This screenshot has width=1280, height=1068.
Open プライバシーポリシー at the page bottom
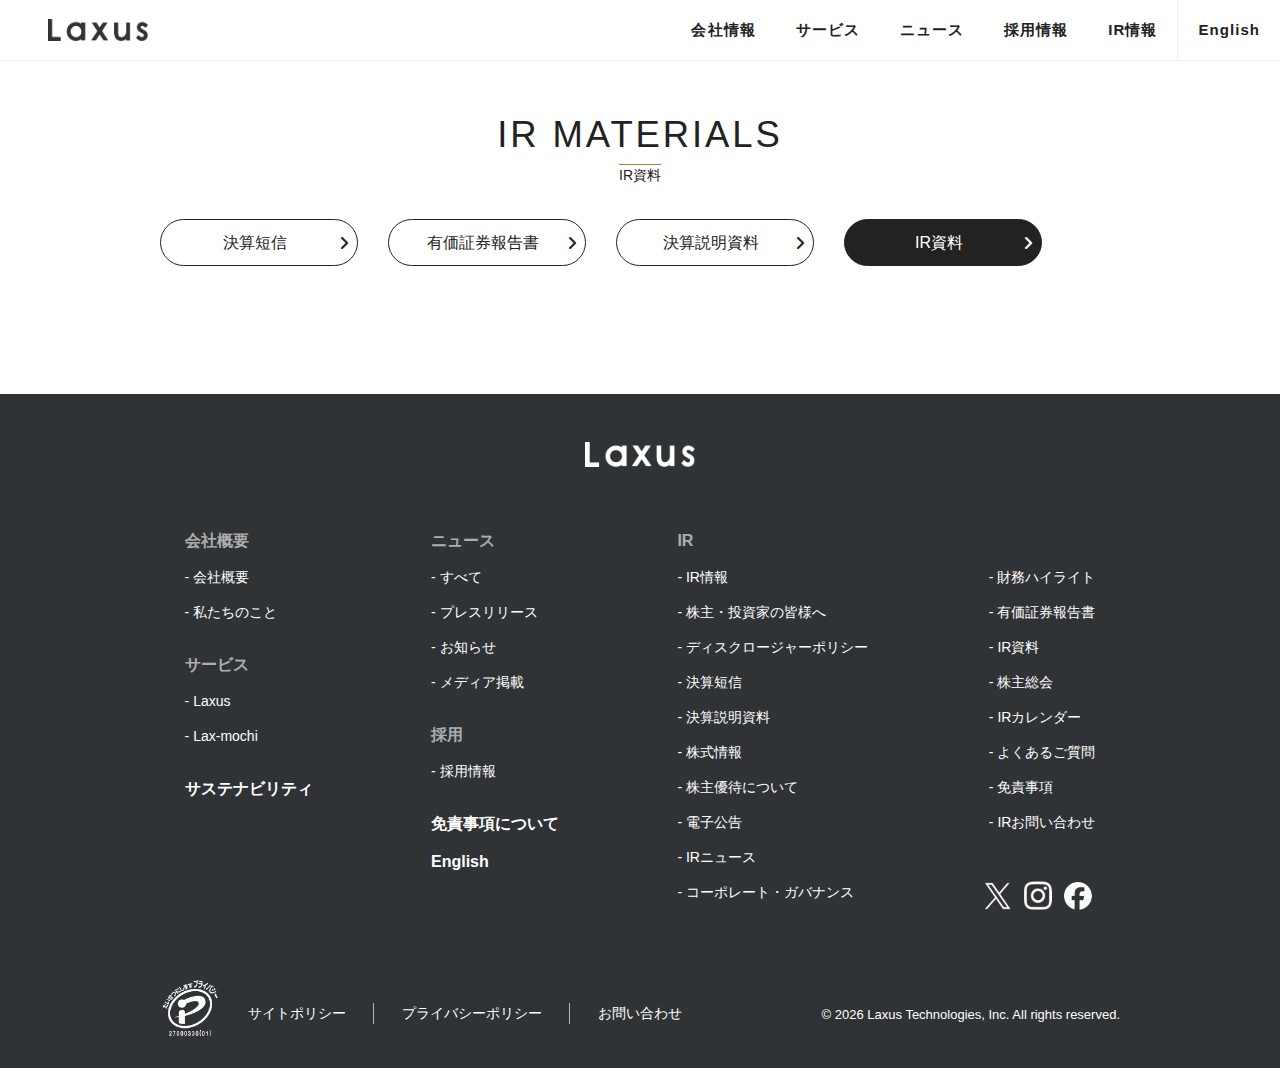[x=472, y=1014]
